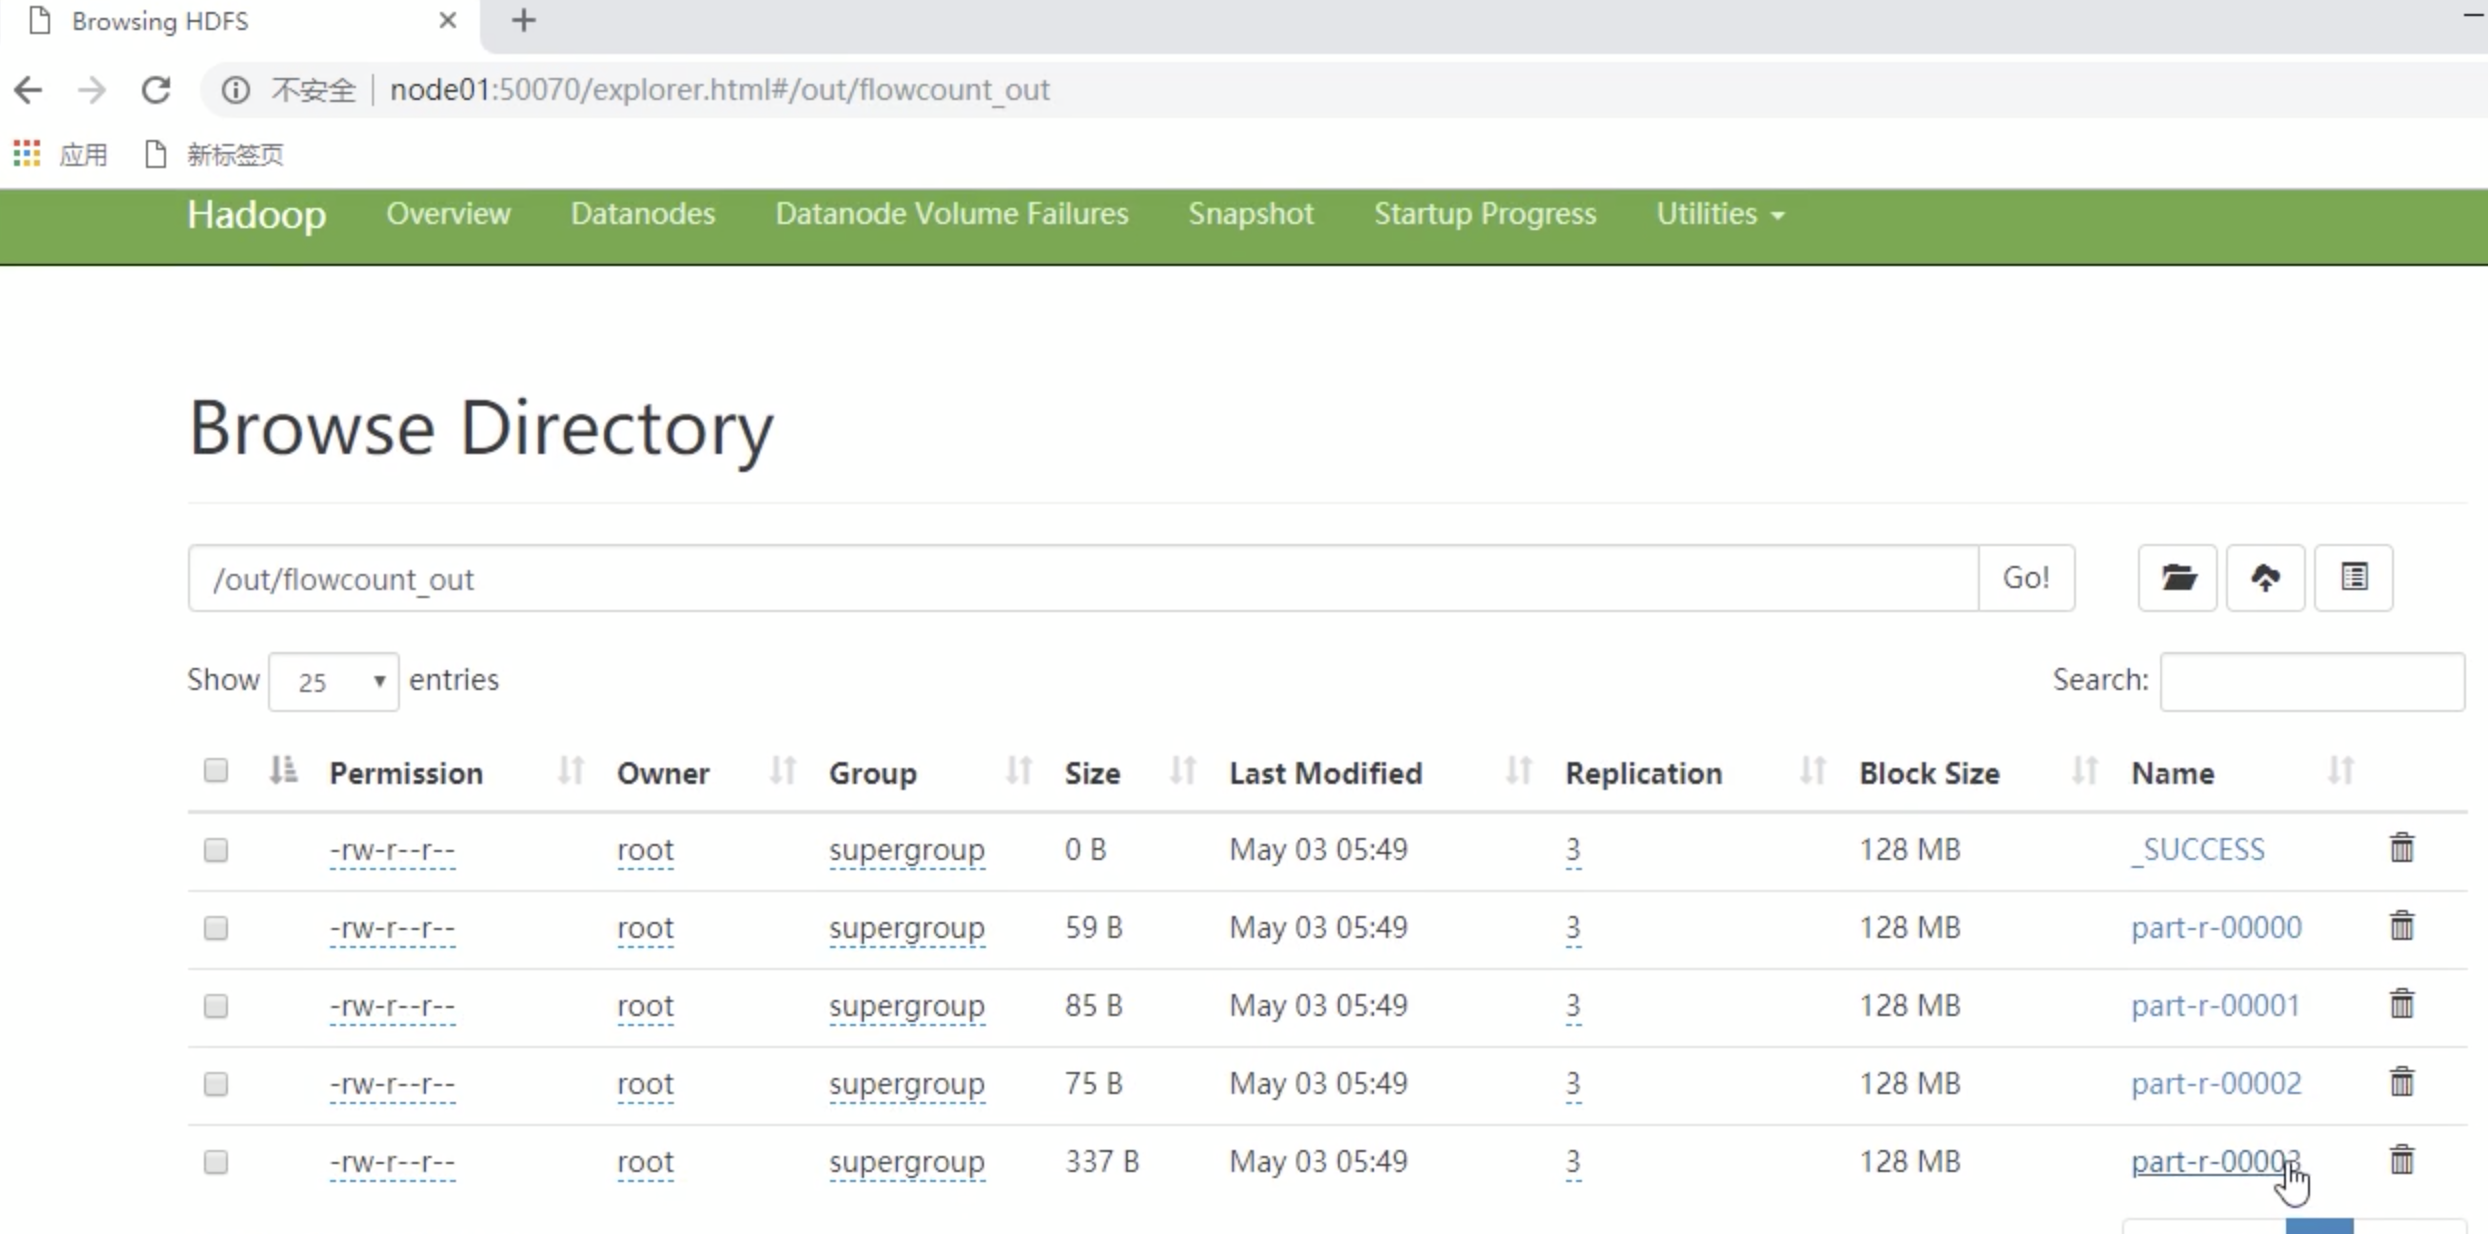This screenshot has width=2488, height=1234.
Task: Click the replication value 3 of part-r-00002
Action: pyautogui.click(x=1573, y=1084)
